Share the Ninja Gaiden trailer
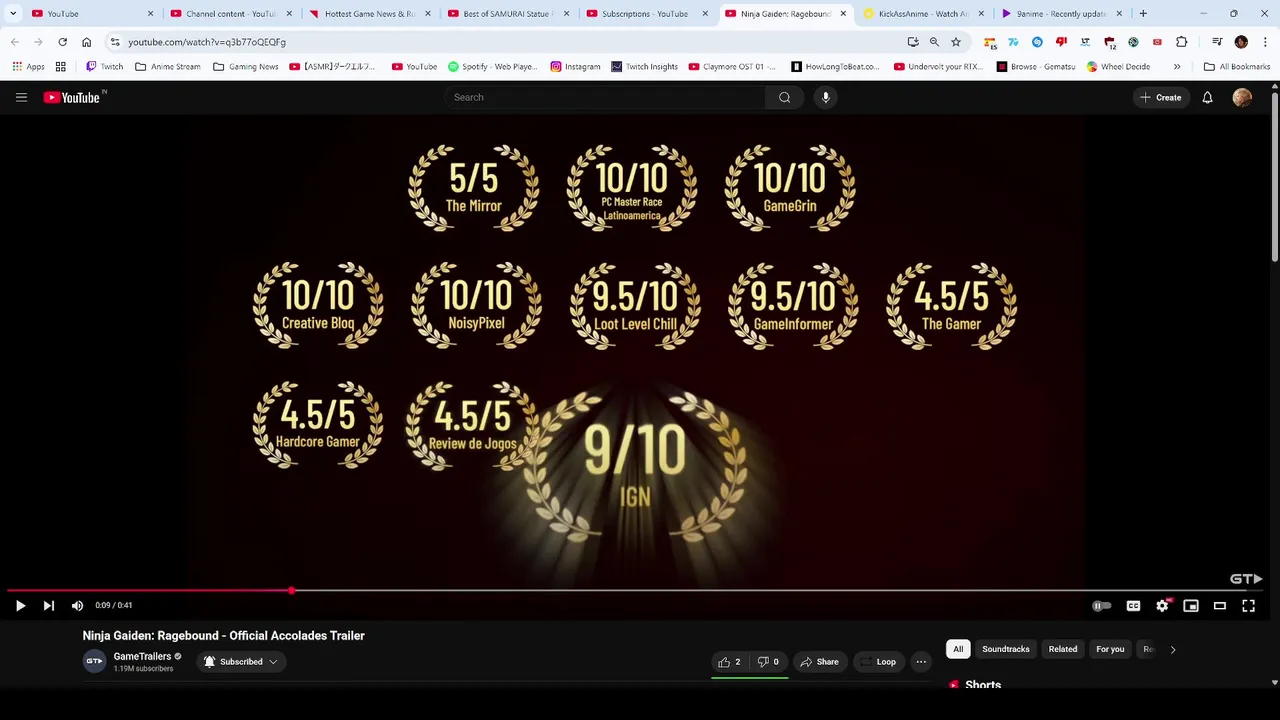1280x720 pixels. [819, 661]
